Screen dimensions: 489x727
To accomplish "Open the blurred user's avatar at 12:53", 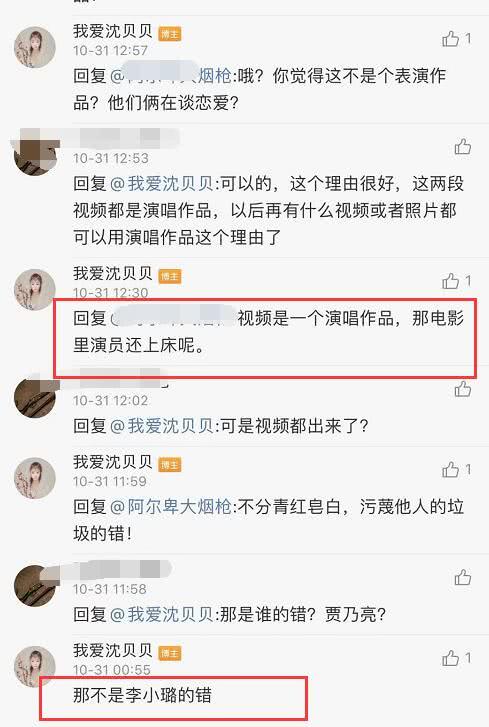I will tap(35, 155).
